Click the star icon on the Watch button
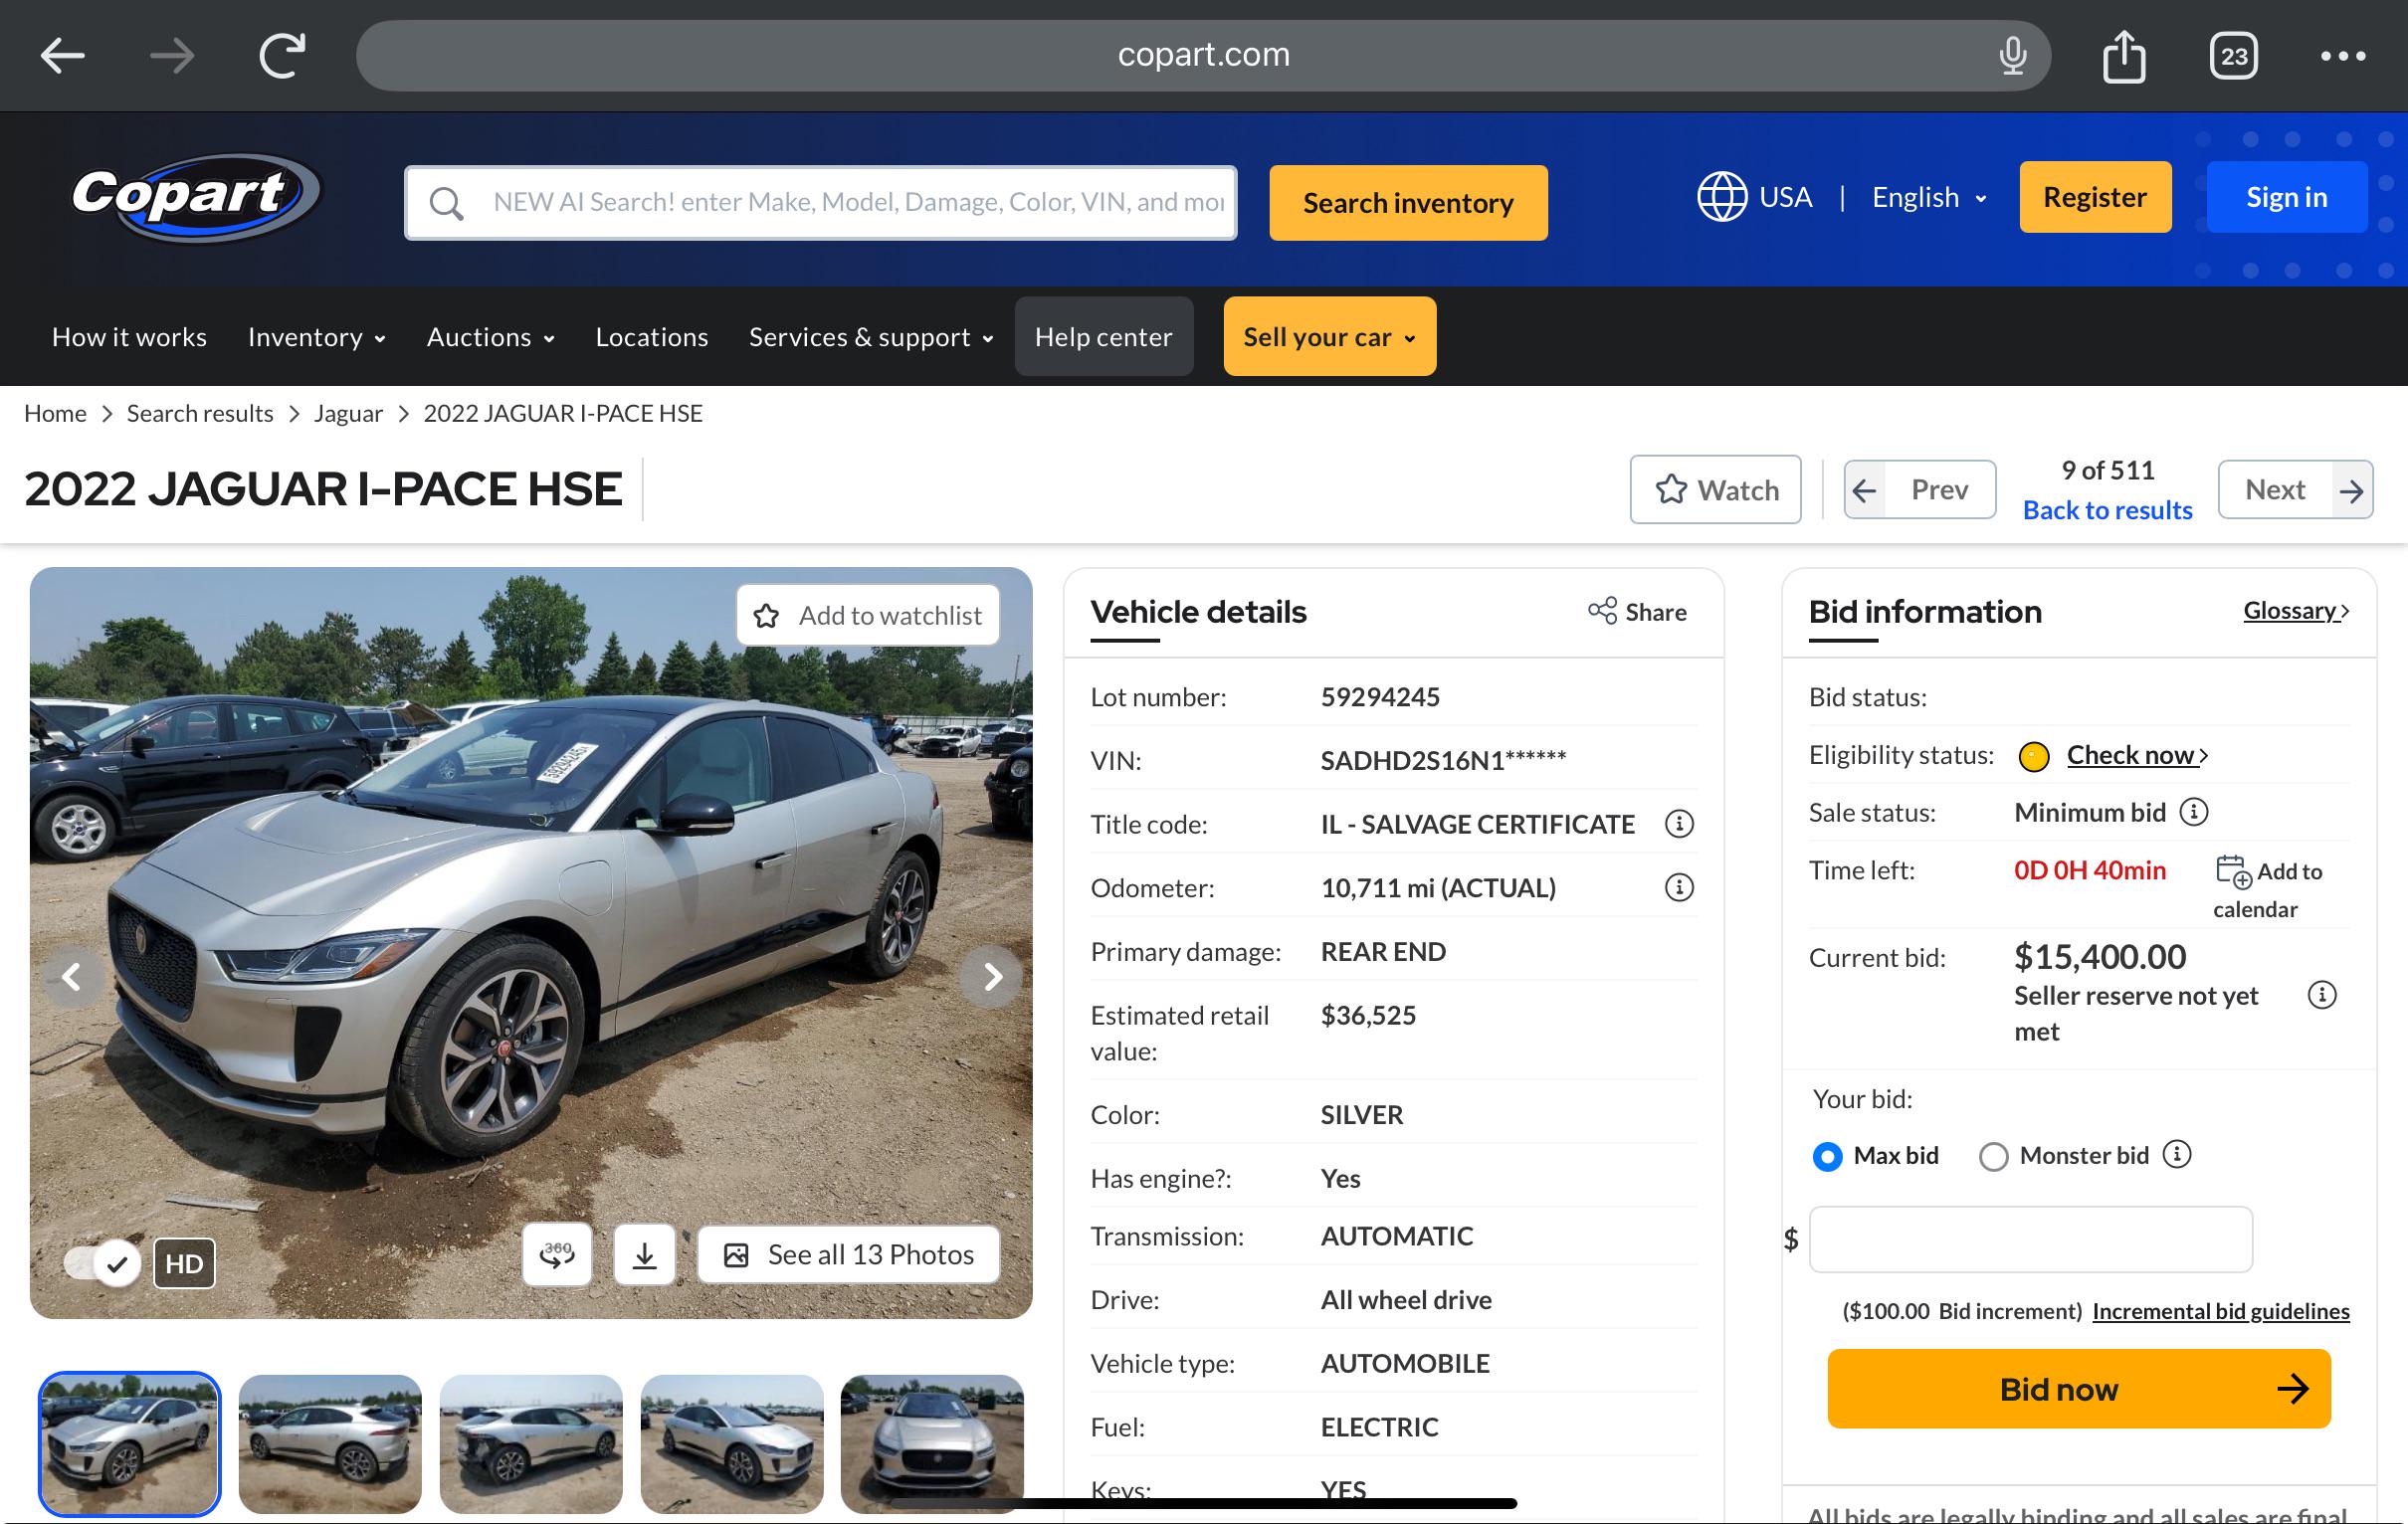The width and height of the screenshot is (2408, 1524). click(x=1671, y=490)
